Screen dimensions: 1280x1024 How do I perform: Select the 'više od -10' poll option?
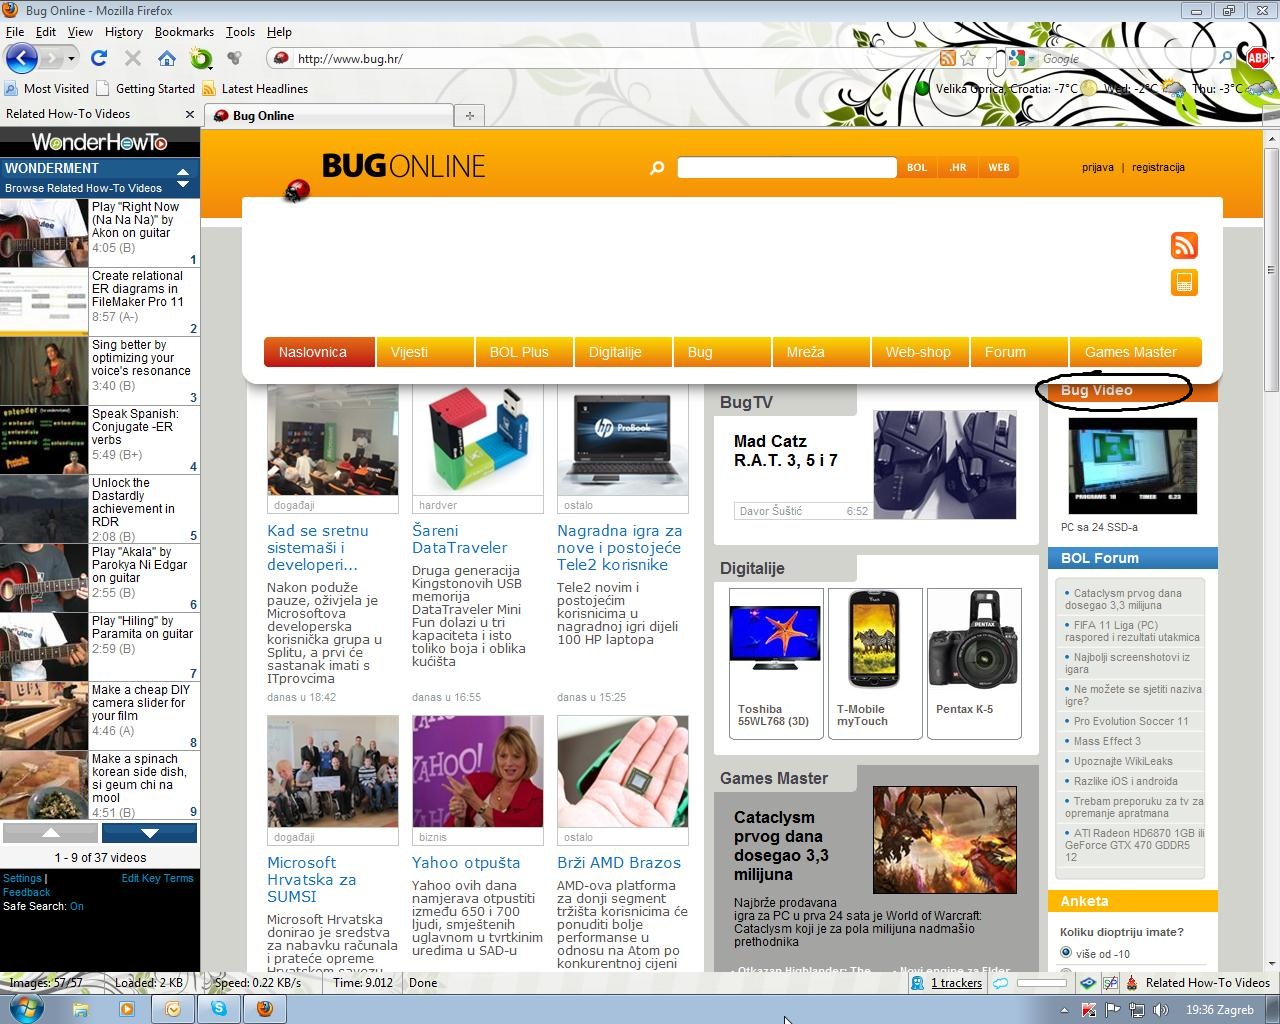click(1066, 953)
